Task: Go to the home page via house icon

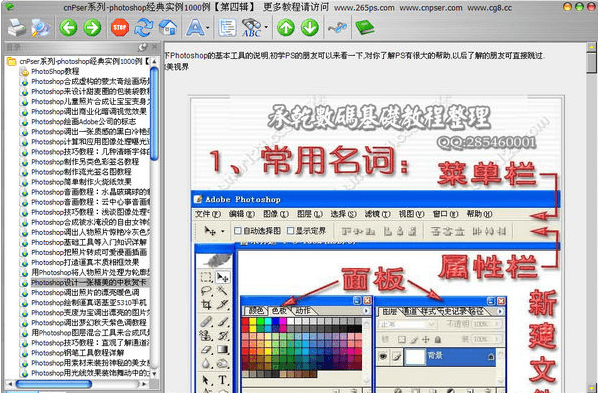Action: point(168,27)
